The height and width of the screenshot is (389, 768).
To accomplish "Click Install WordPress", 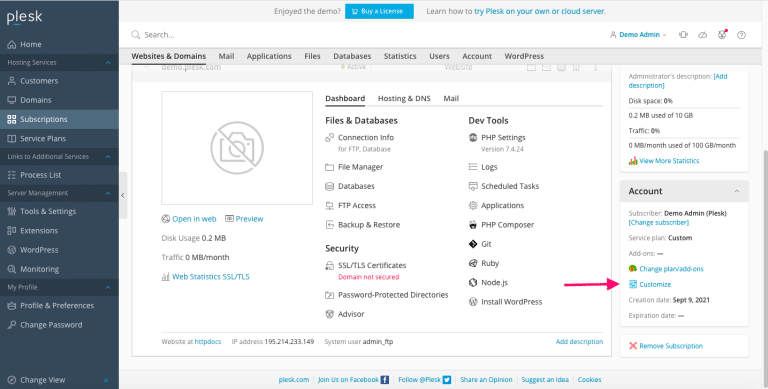I will tap(511, 302).
